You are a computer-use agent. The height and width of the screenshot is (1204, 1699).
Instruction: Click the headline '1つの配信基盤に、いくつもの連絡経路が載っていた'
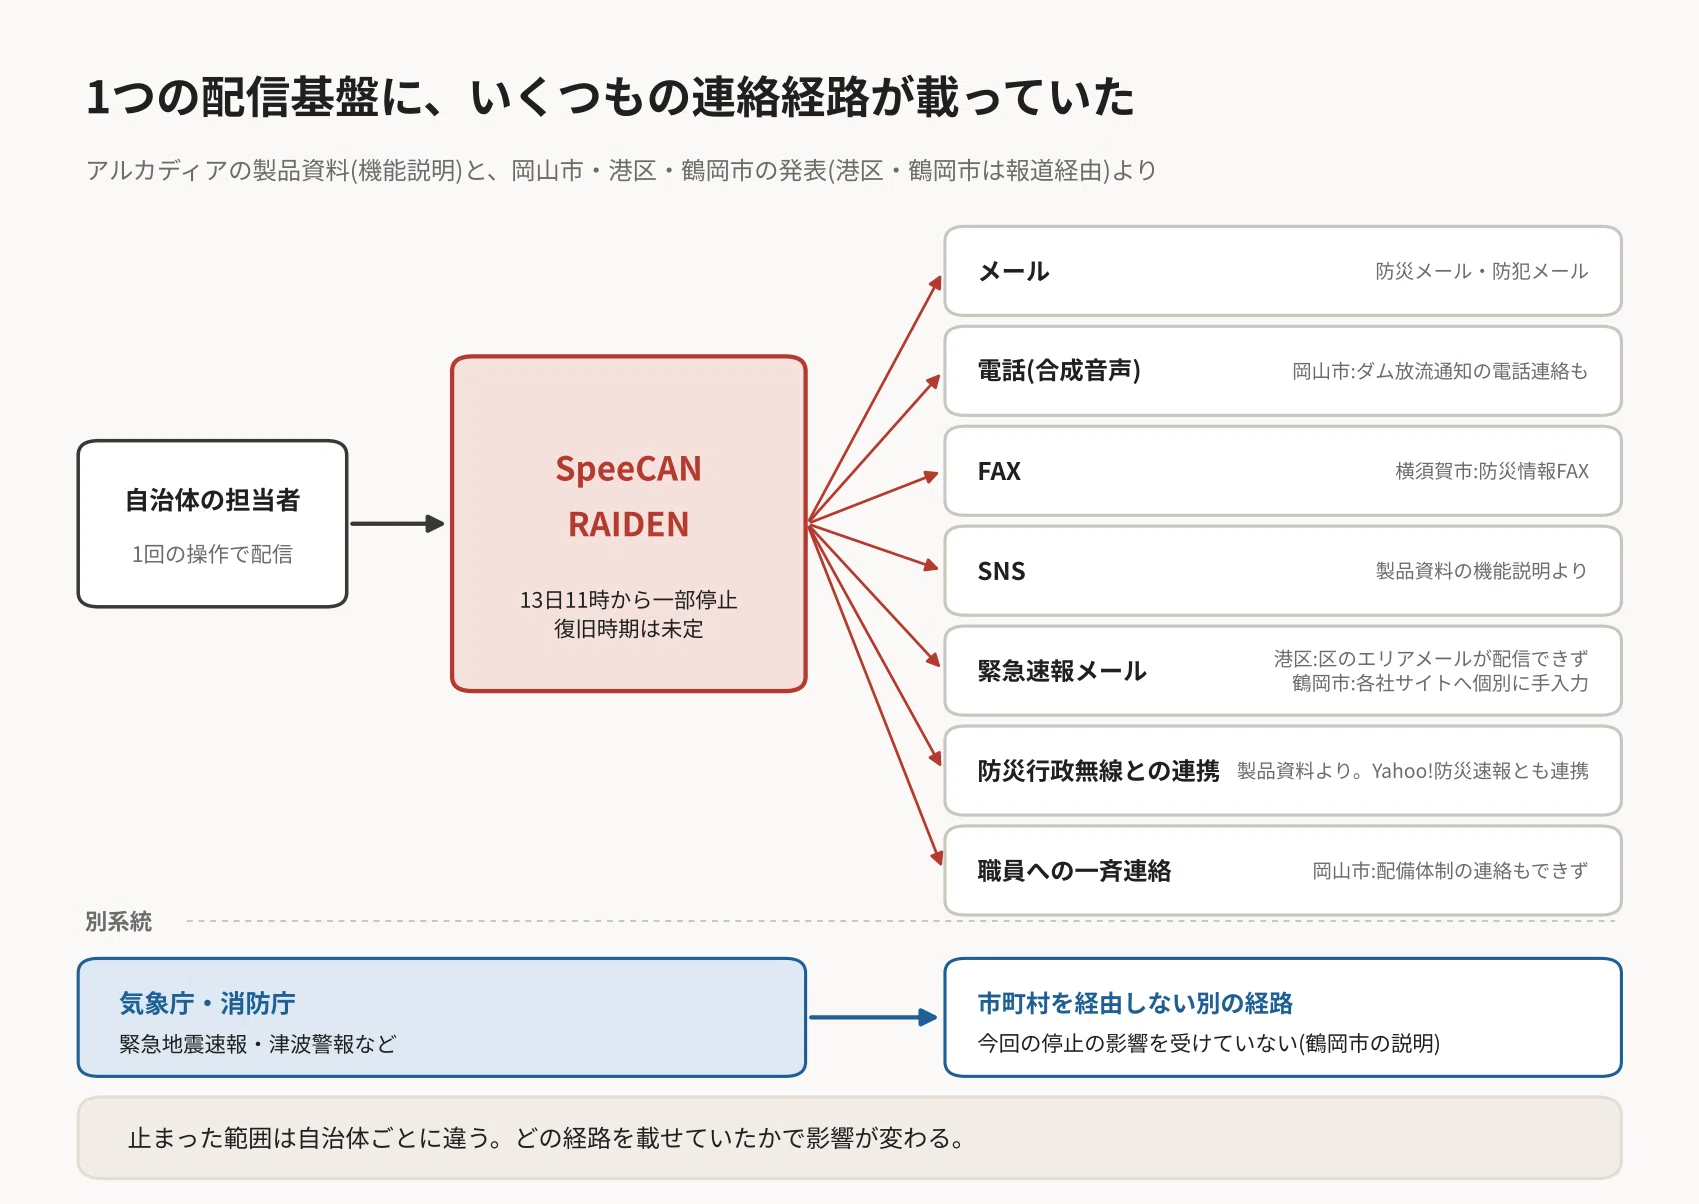coord(611,98)
